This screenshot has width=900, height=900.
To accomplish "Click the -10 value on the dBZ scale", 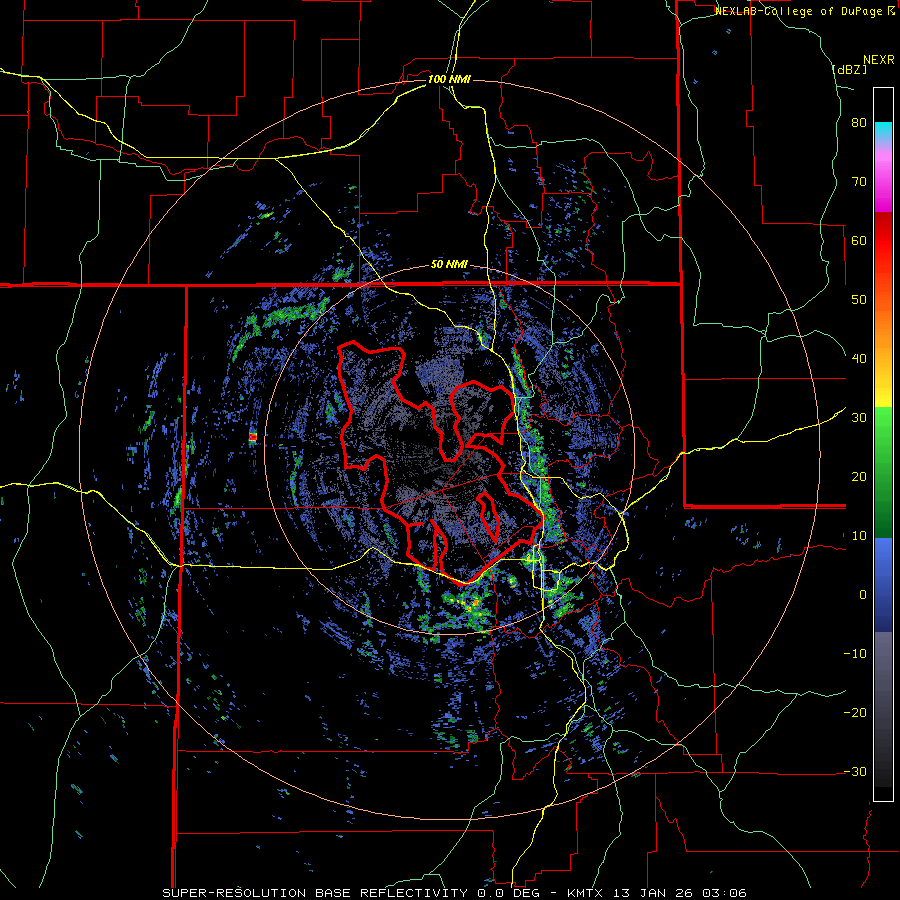I will tap(855, 654).
